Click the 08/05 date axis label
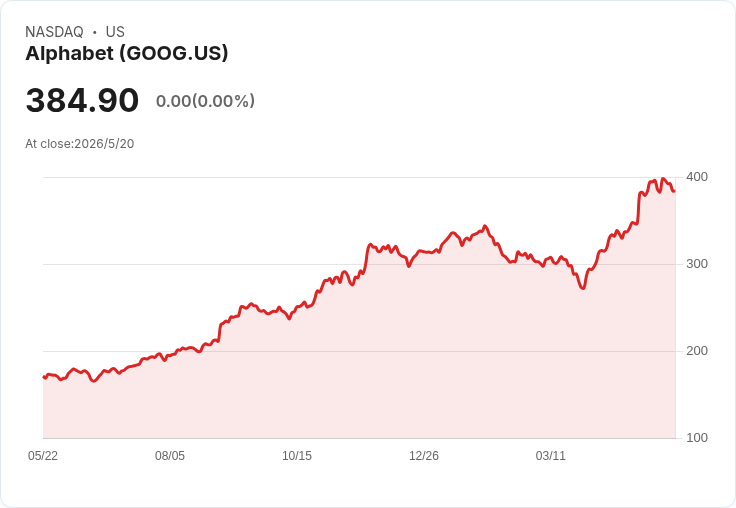Viewport: 736px width, 508px height. point(170,456)
